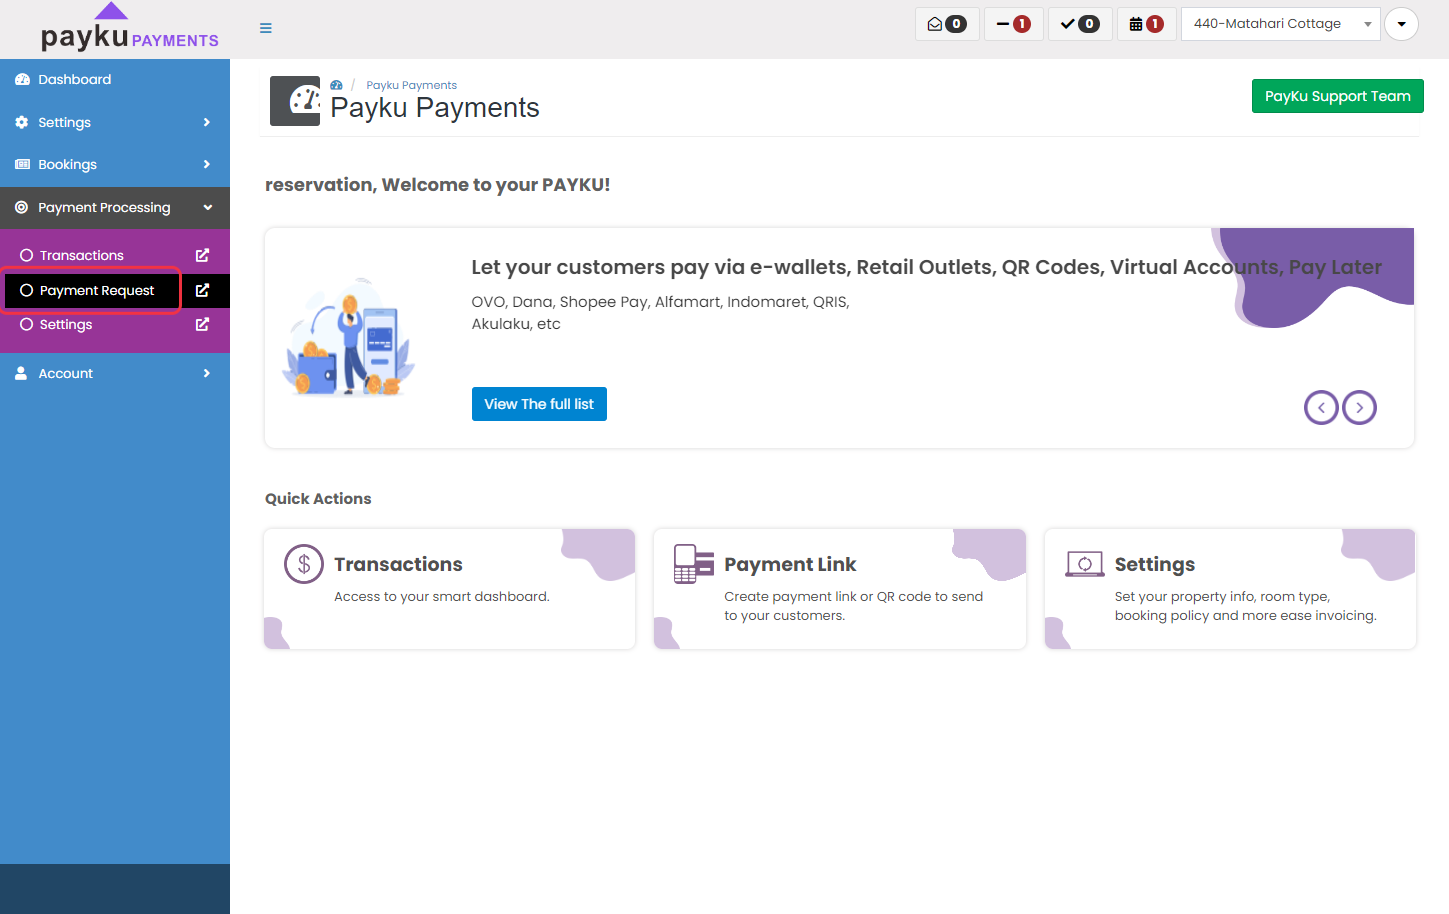
Task: Click the payku Payments logo
Action: pos(129,29)
